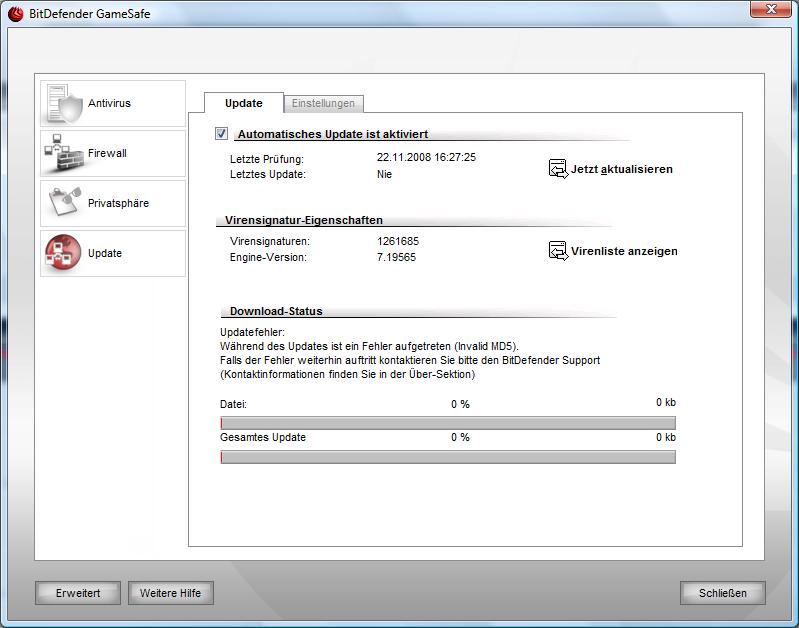Close the BitDefender GameSafe window

(771, 9)
